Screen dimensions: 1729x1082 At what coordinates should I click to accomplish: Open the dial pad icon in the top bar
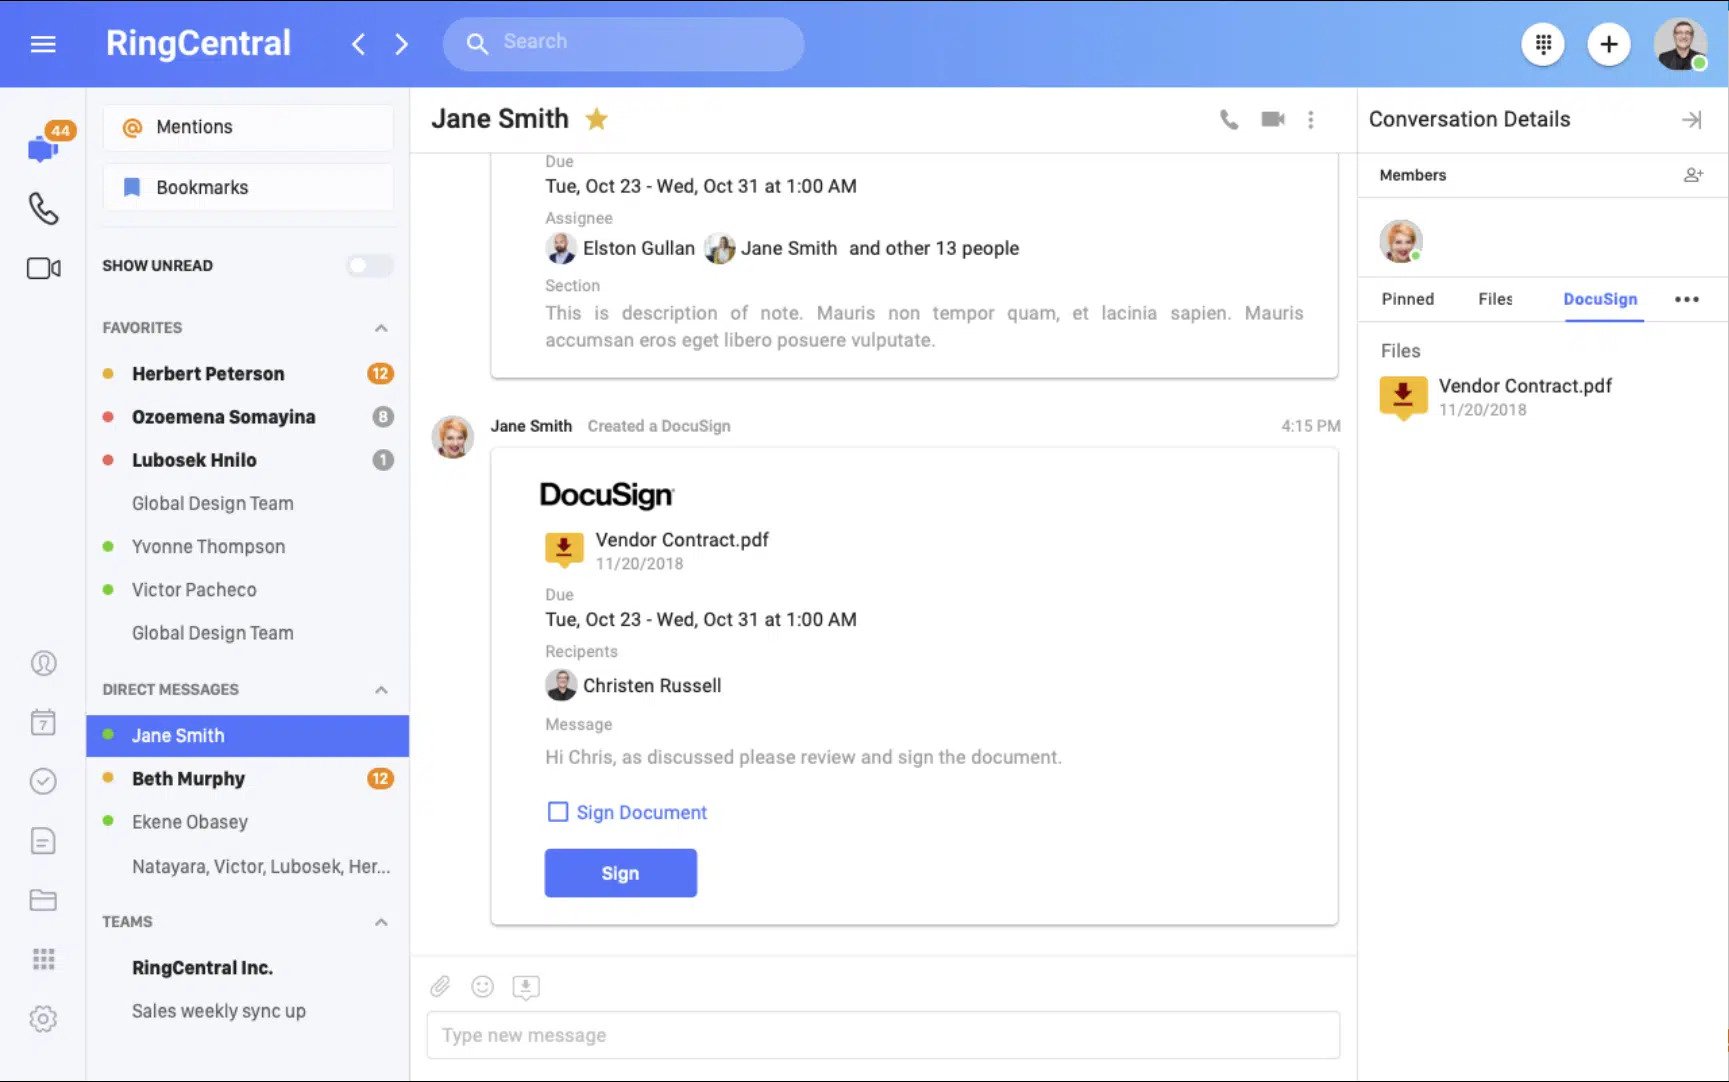coord(1543,44)
